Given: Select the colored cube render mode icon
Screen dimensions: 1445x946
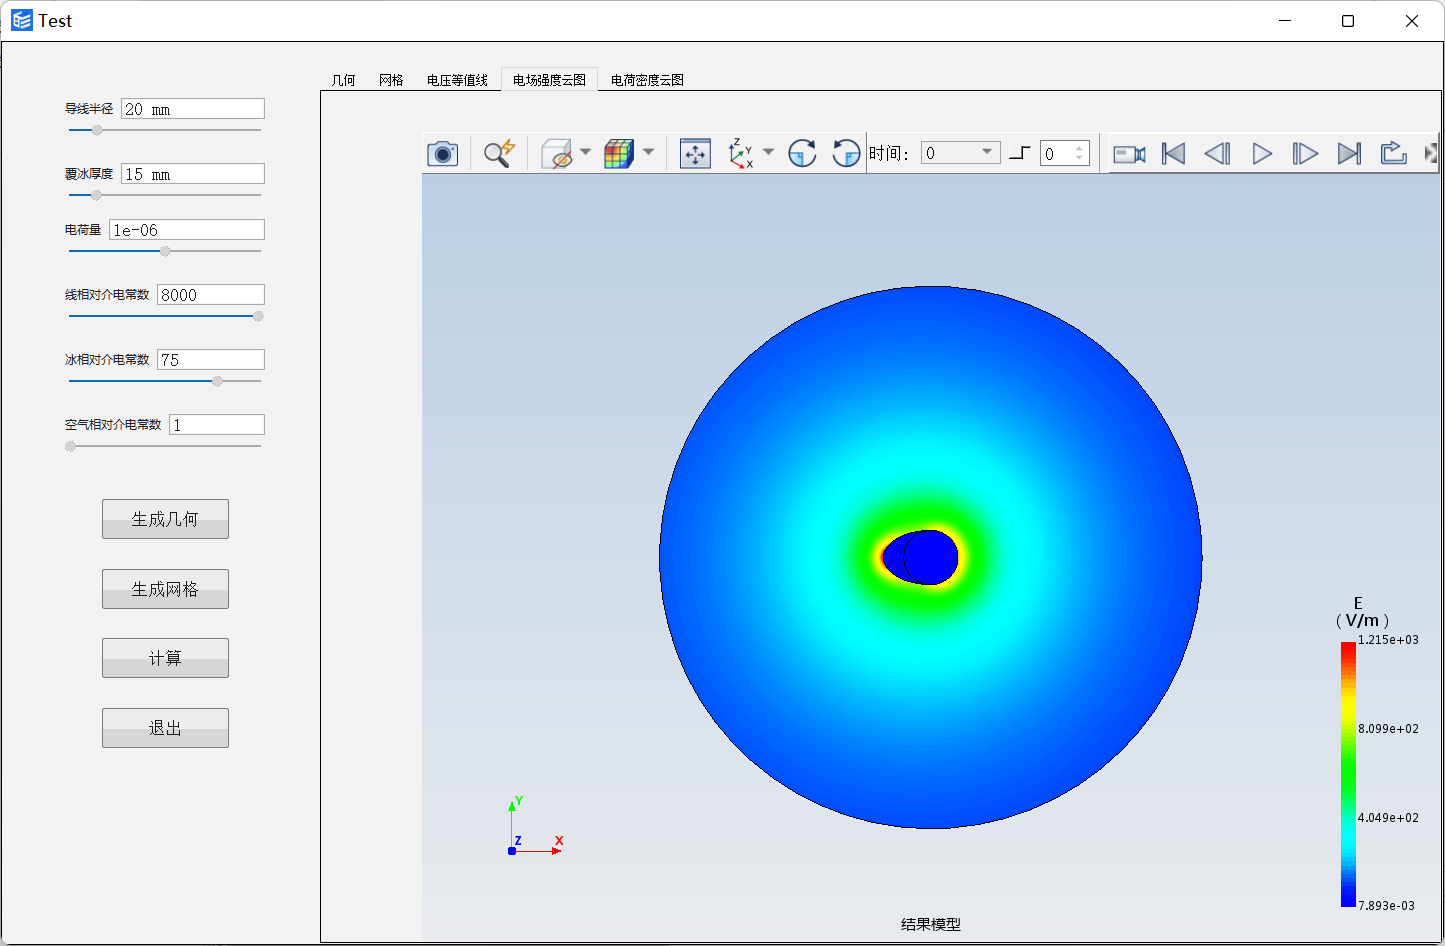Looking at the screenshot, I should coord(619,153).
